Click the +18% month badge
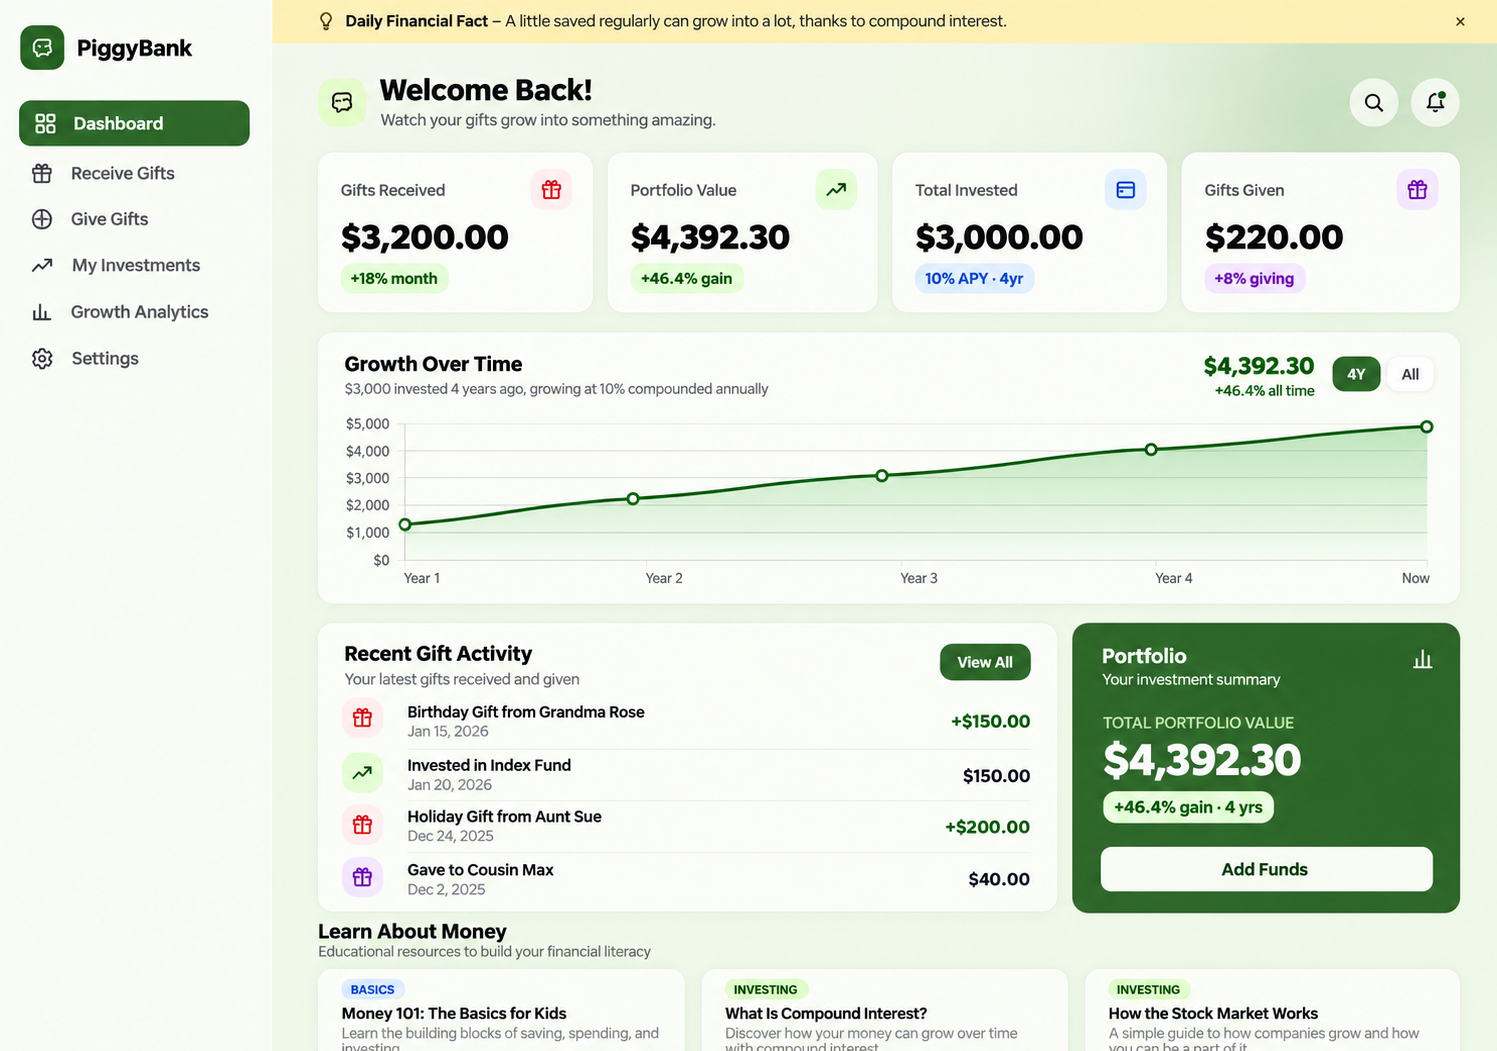The height and width of the screenshot is (1051, 1497). (x=394, y=279)
